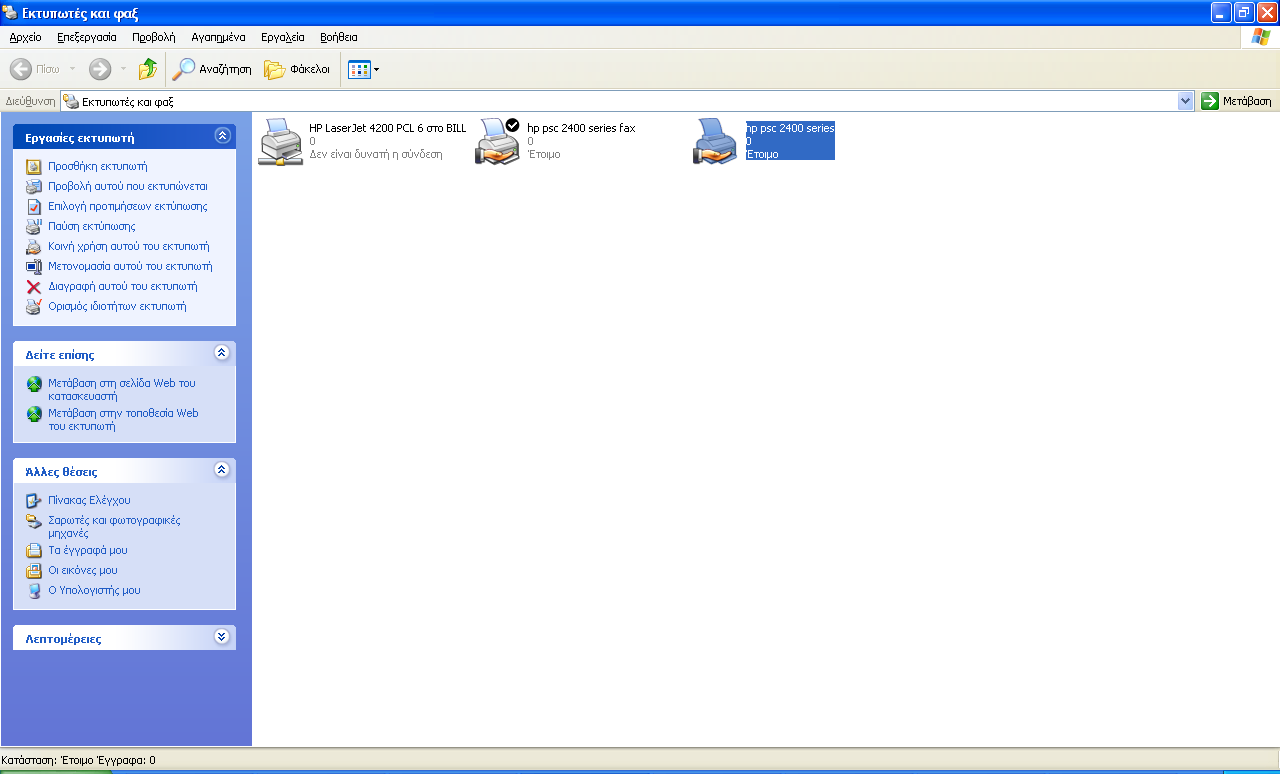
Task: Click Μετάβαση στη σελίδα Web του κατασκευαστή
Action: tap(122, 390)
